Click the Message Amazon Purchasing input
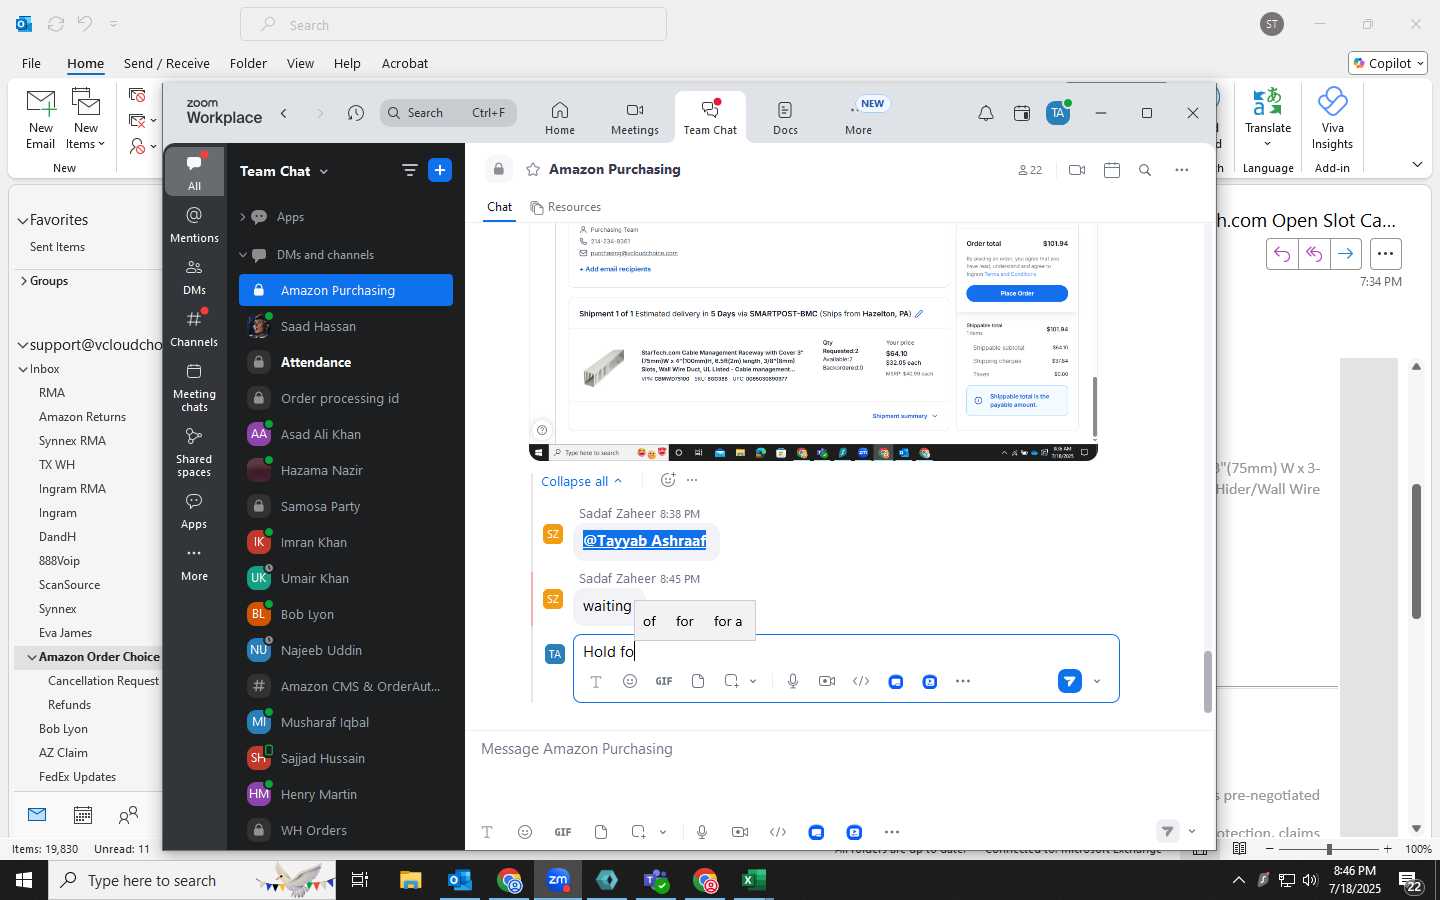Image resolution: width=1440 pixels, height=900 pixels. [x=840, y=749]
